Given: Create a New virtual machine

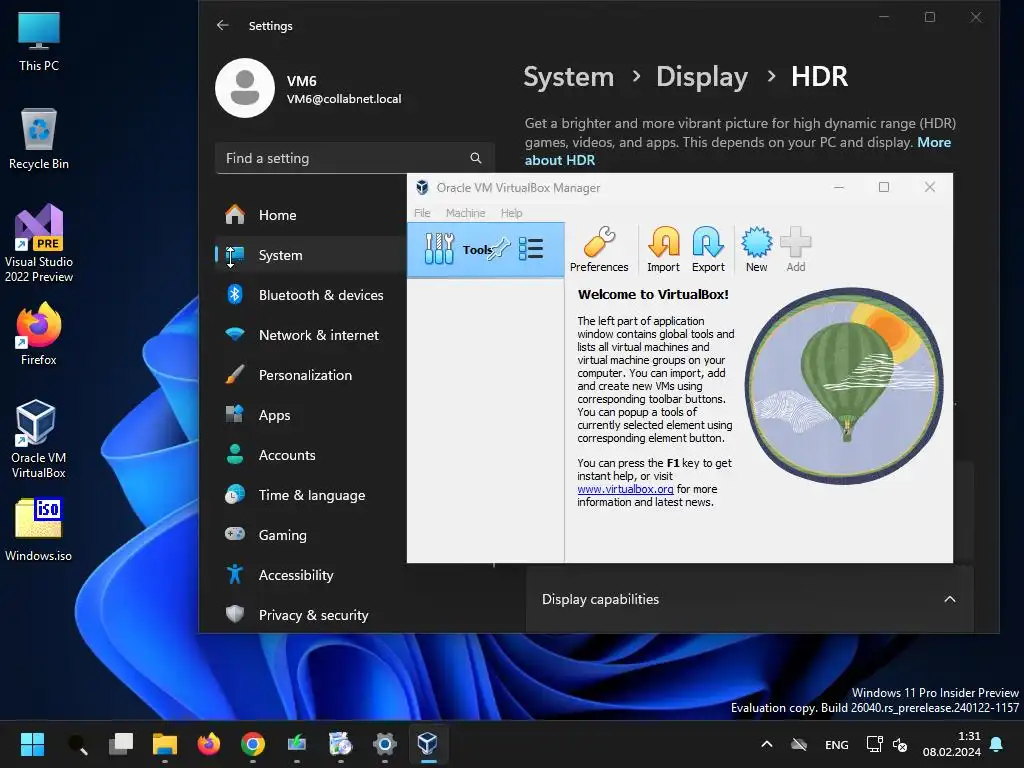Looking at the screenshot, I should [756, 249].
